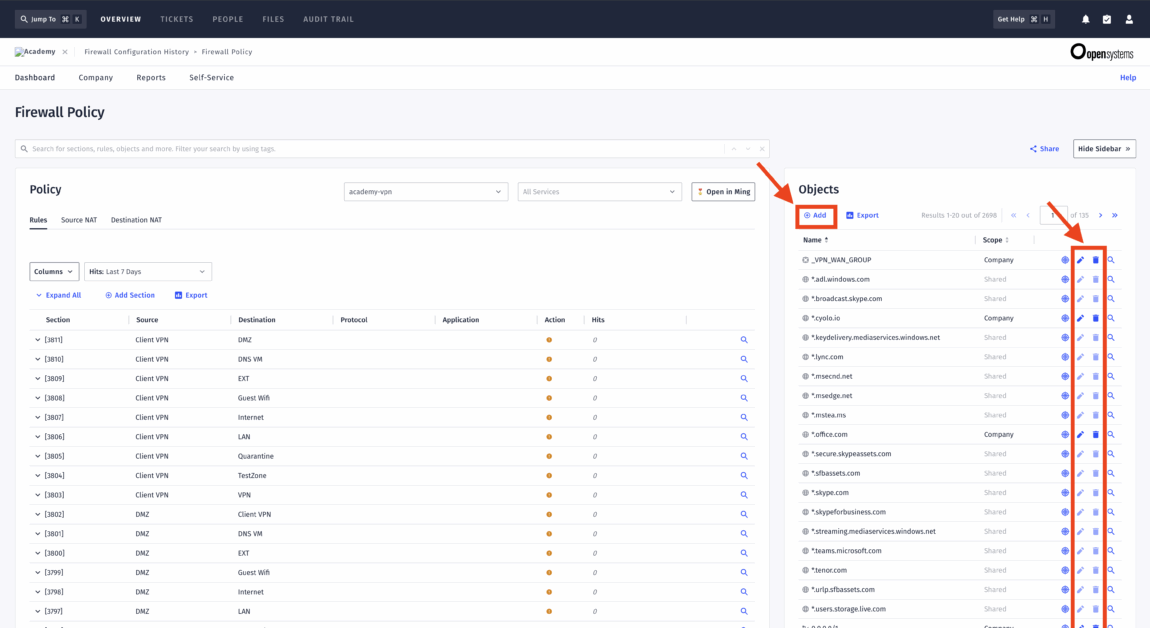Edit the _VPN_WAN_GROUP object with pencil icon

1079,259
